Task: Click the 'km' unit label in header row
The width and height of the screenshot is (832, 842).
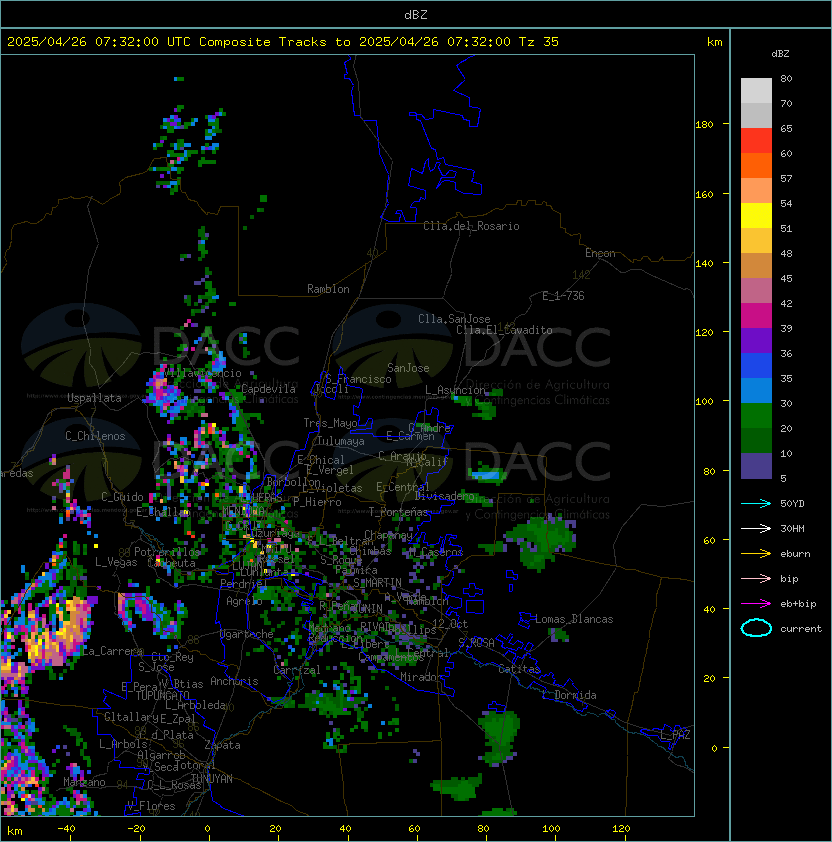Action: tap(714, 42)
